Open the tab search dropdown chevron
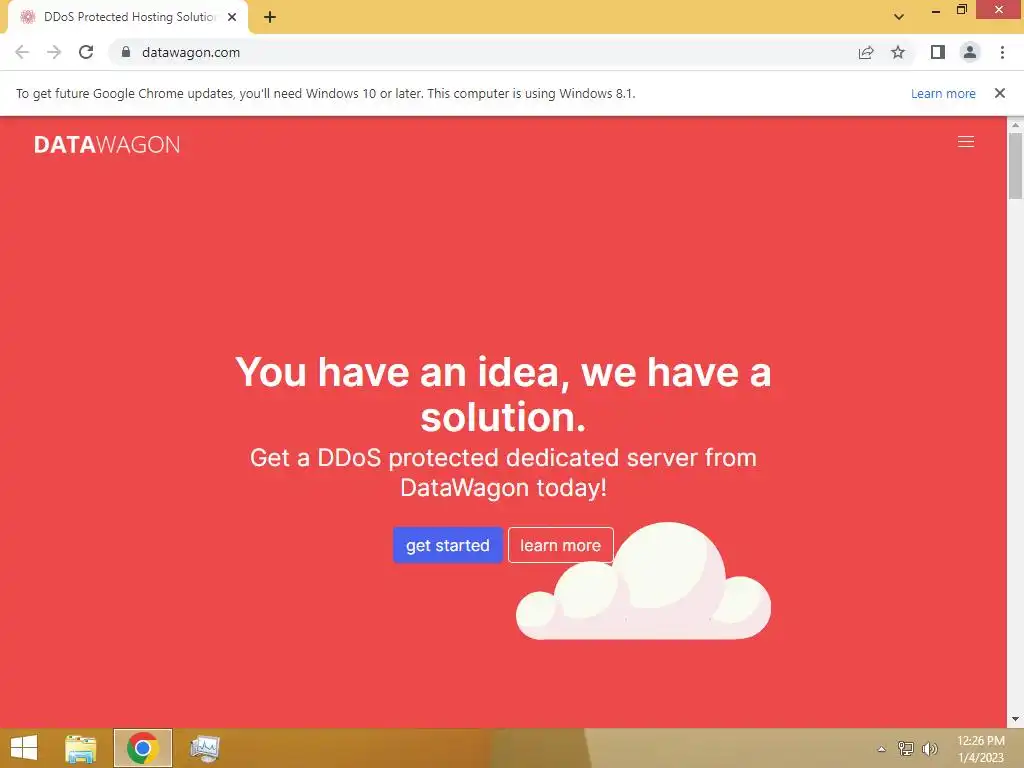The image size is (1024, 768). 899,17
